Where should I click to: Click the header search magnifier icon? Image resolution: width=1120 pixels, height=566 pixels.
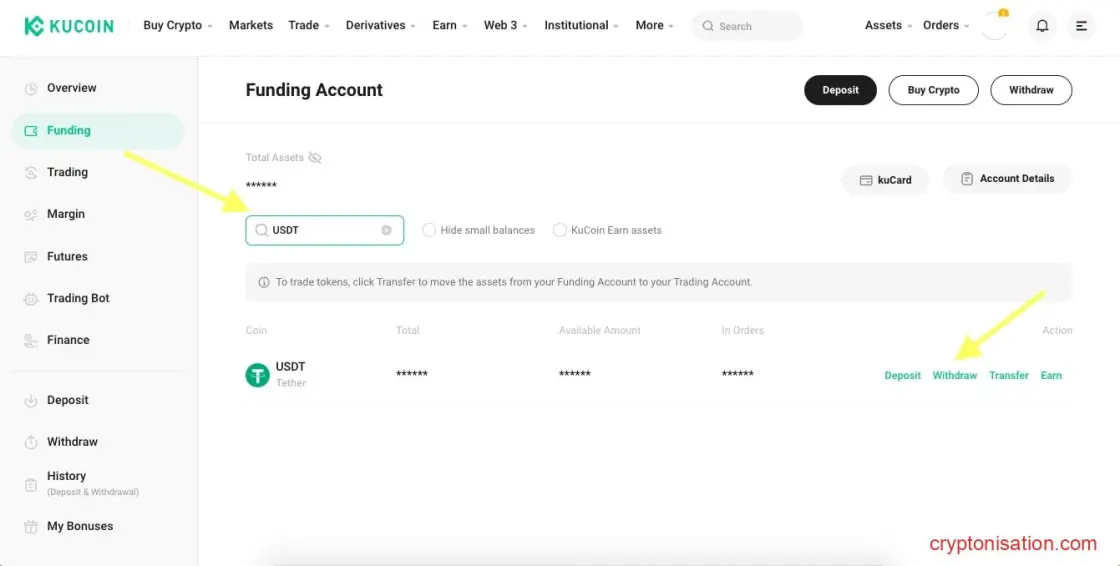point(708,26)
